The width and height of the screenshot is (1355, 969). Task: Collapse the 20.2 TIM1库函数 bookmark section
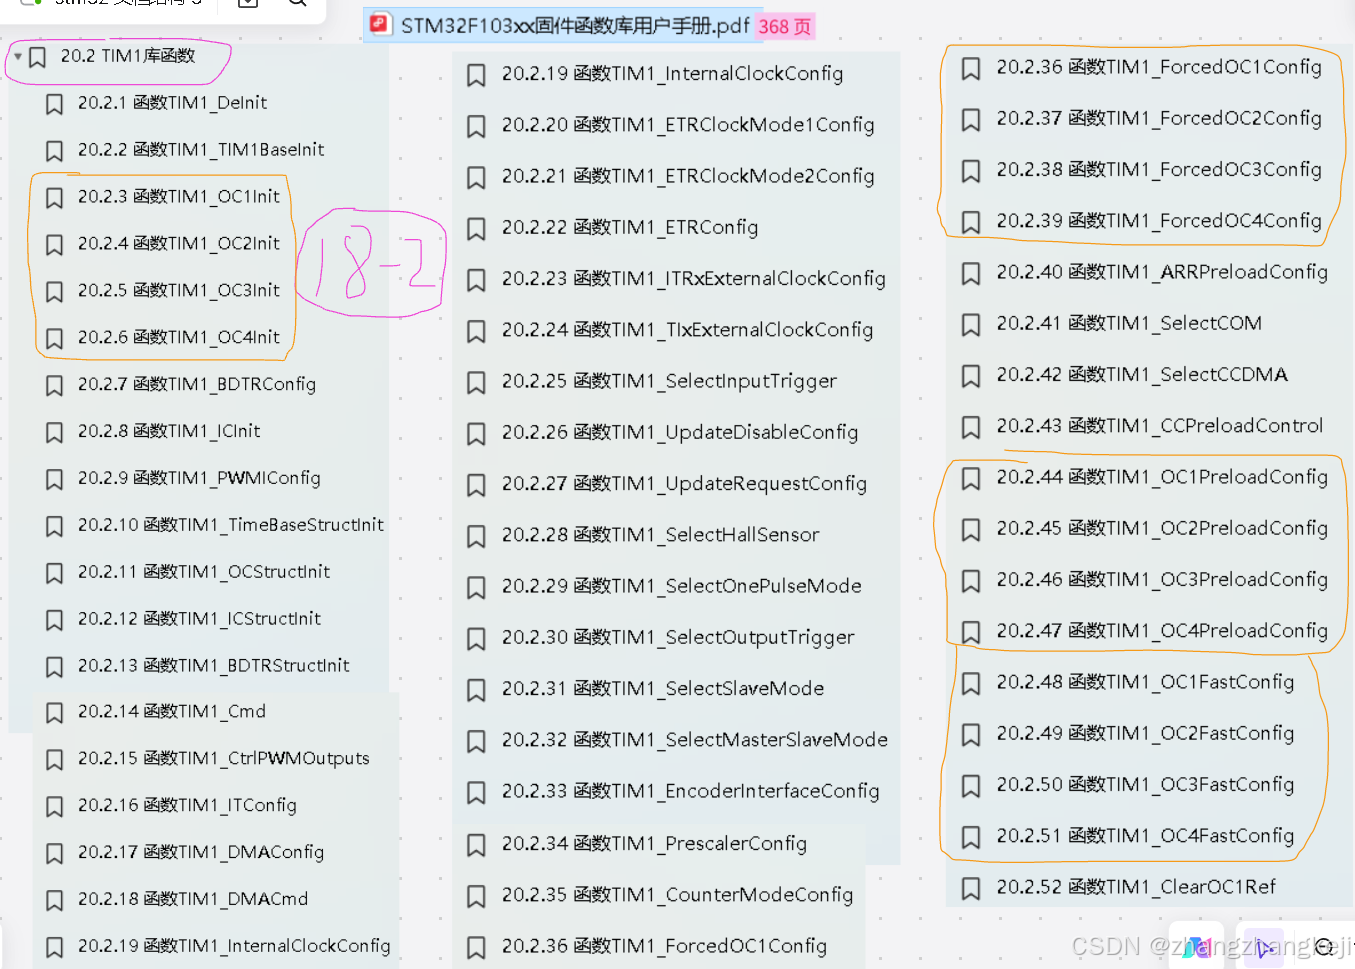click(18, 56)
